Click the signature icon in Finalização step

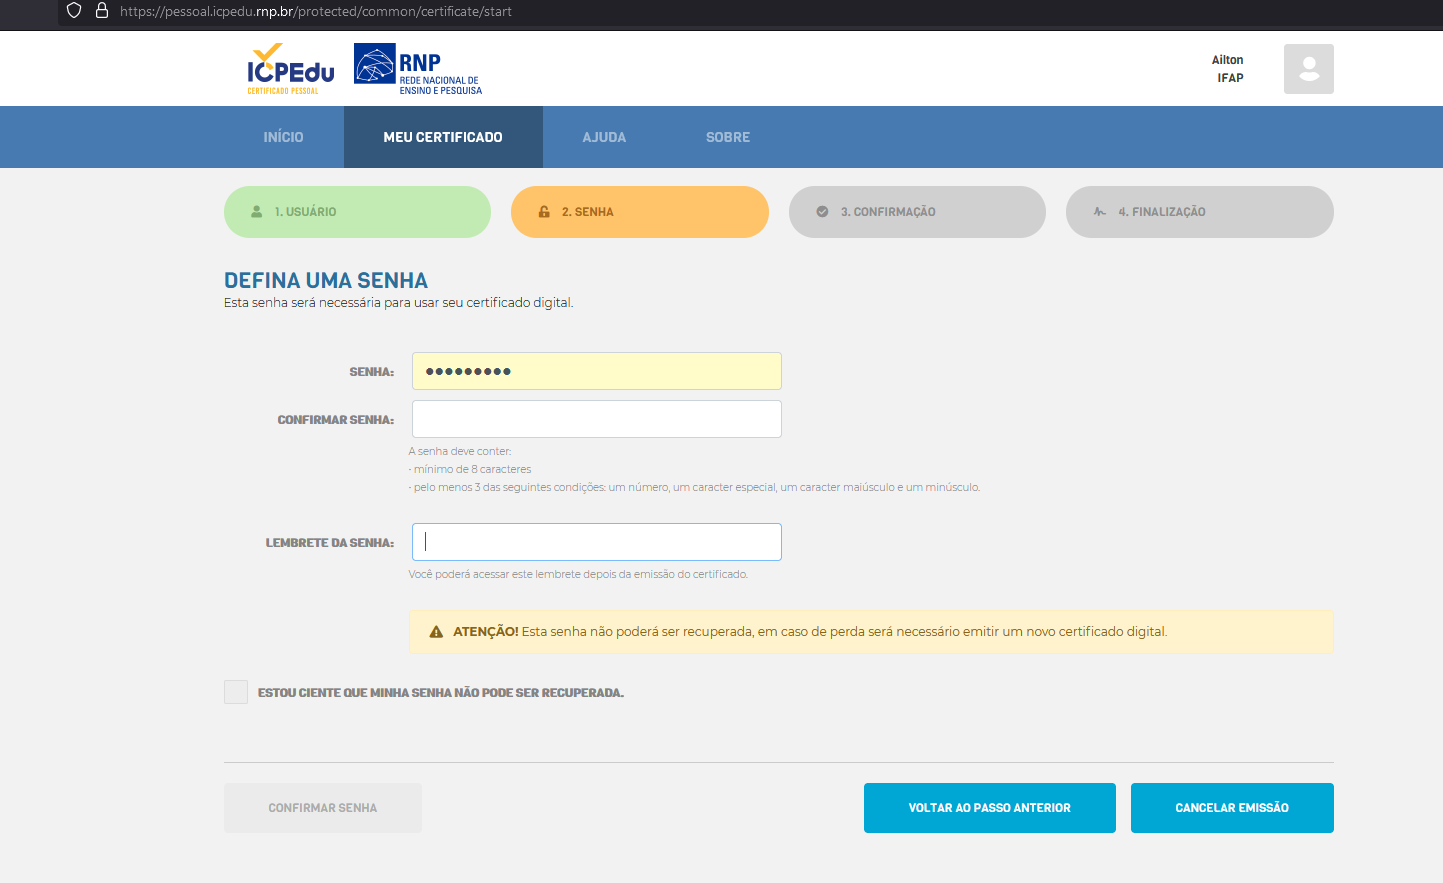coord(1100,212)
